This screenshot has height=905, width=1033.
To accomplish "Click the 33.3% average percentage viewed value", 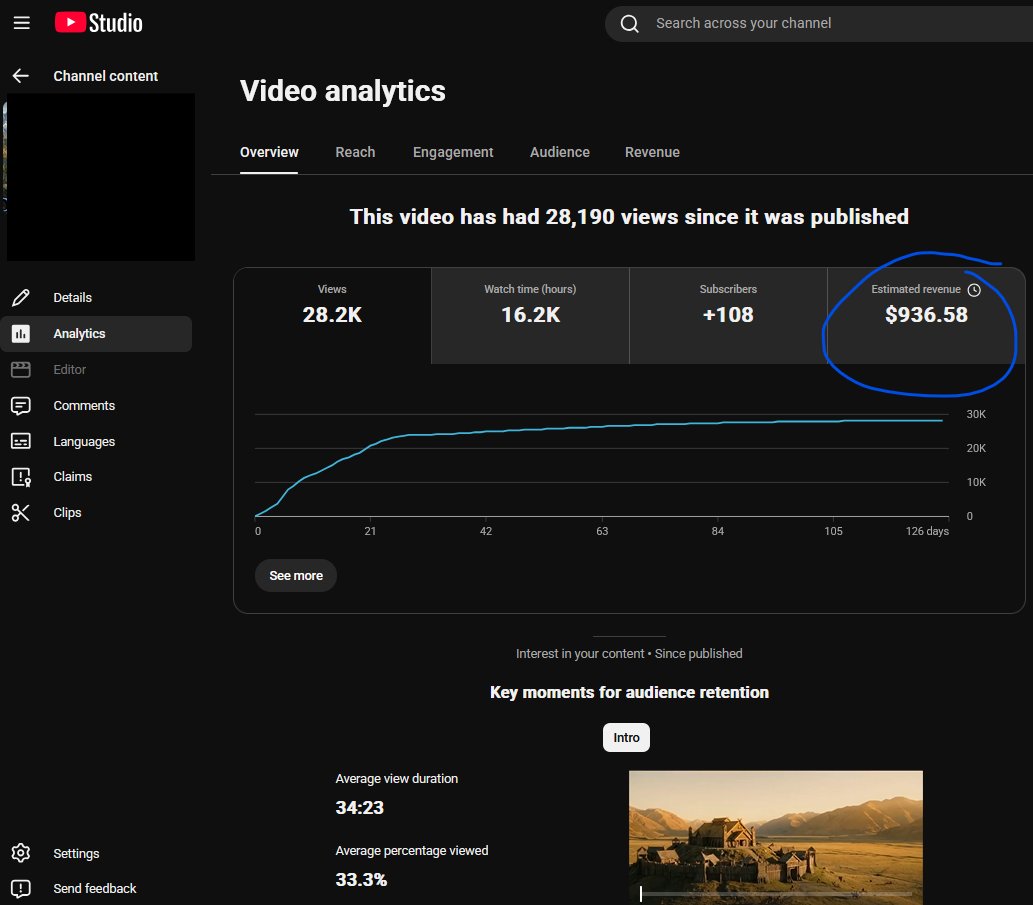I will (x=361, y=879).
